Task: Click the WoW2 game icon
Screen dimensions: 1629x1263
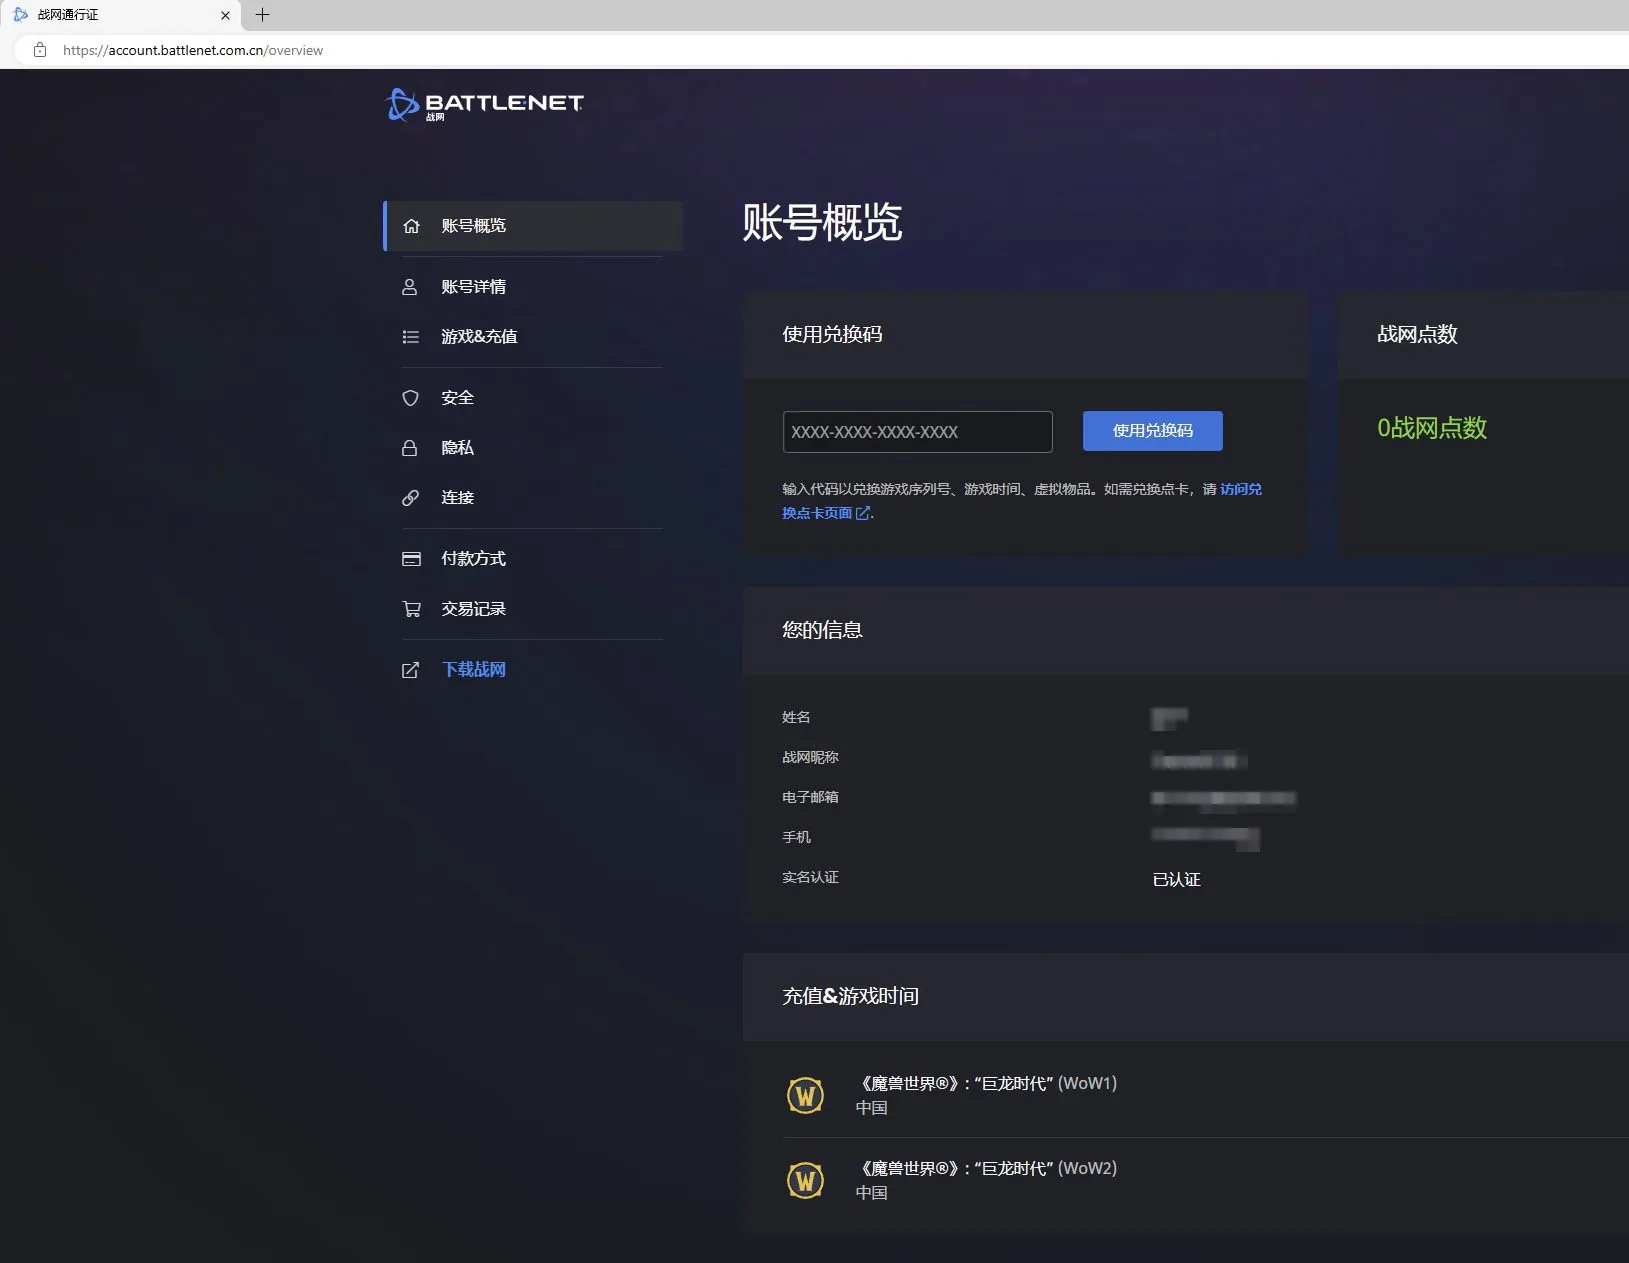Action: pos(805,1180)
